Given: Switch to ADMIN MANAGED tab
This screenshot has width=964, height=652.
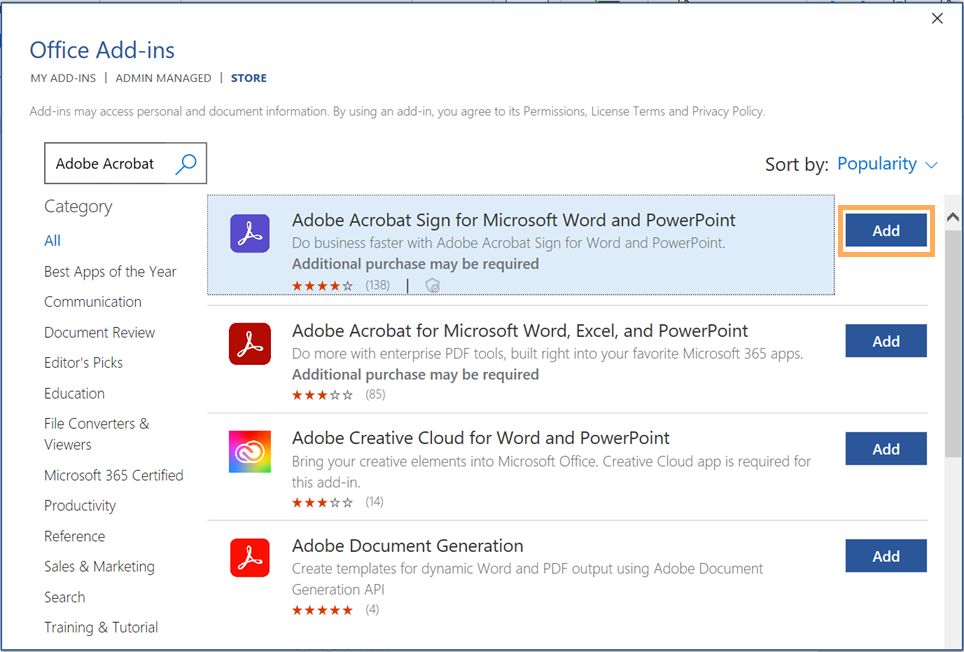Looking at the screenshot, I should point(163,78).
